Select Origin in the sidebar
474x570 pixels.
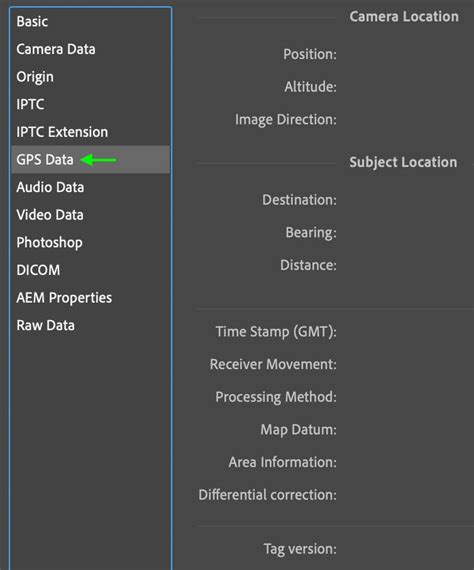pos(35,77)
